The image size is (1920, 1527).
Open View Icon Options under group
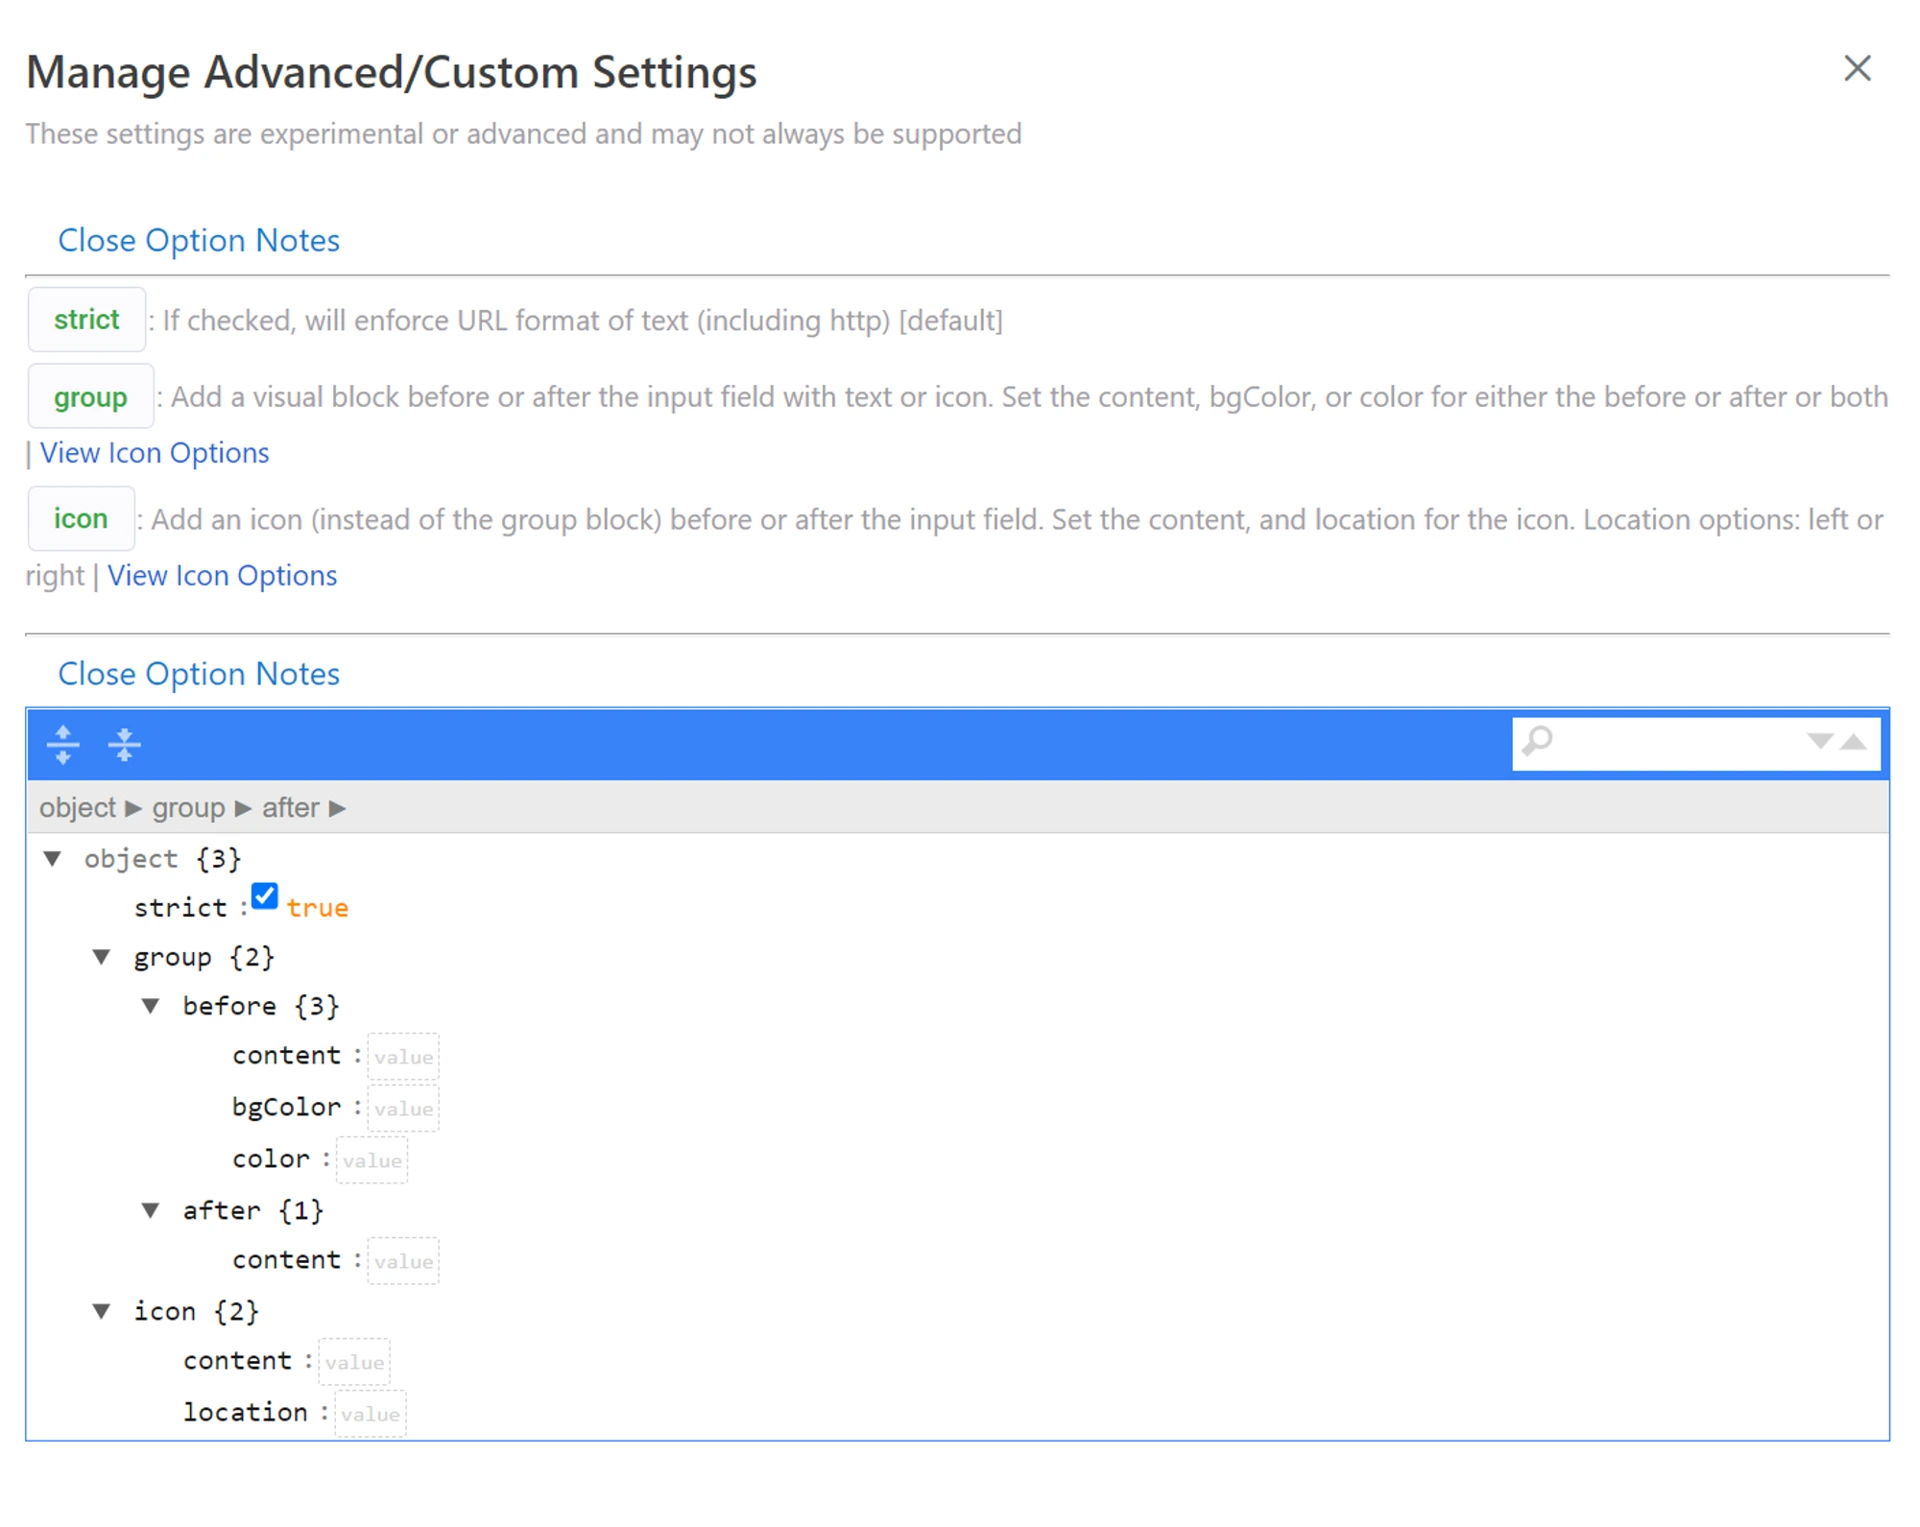tap(154, 453)
